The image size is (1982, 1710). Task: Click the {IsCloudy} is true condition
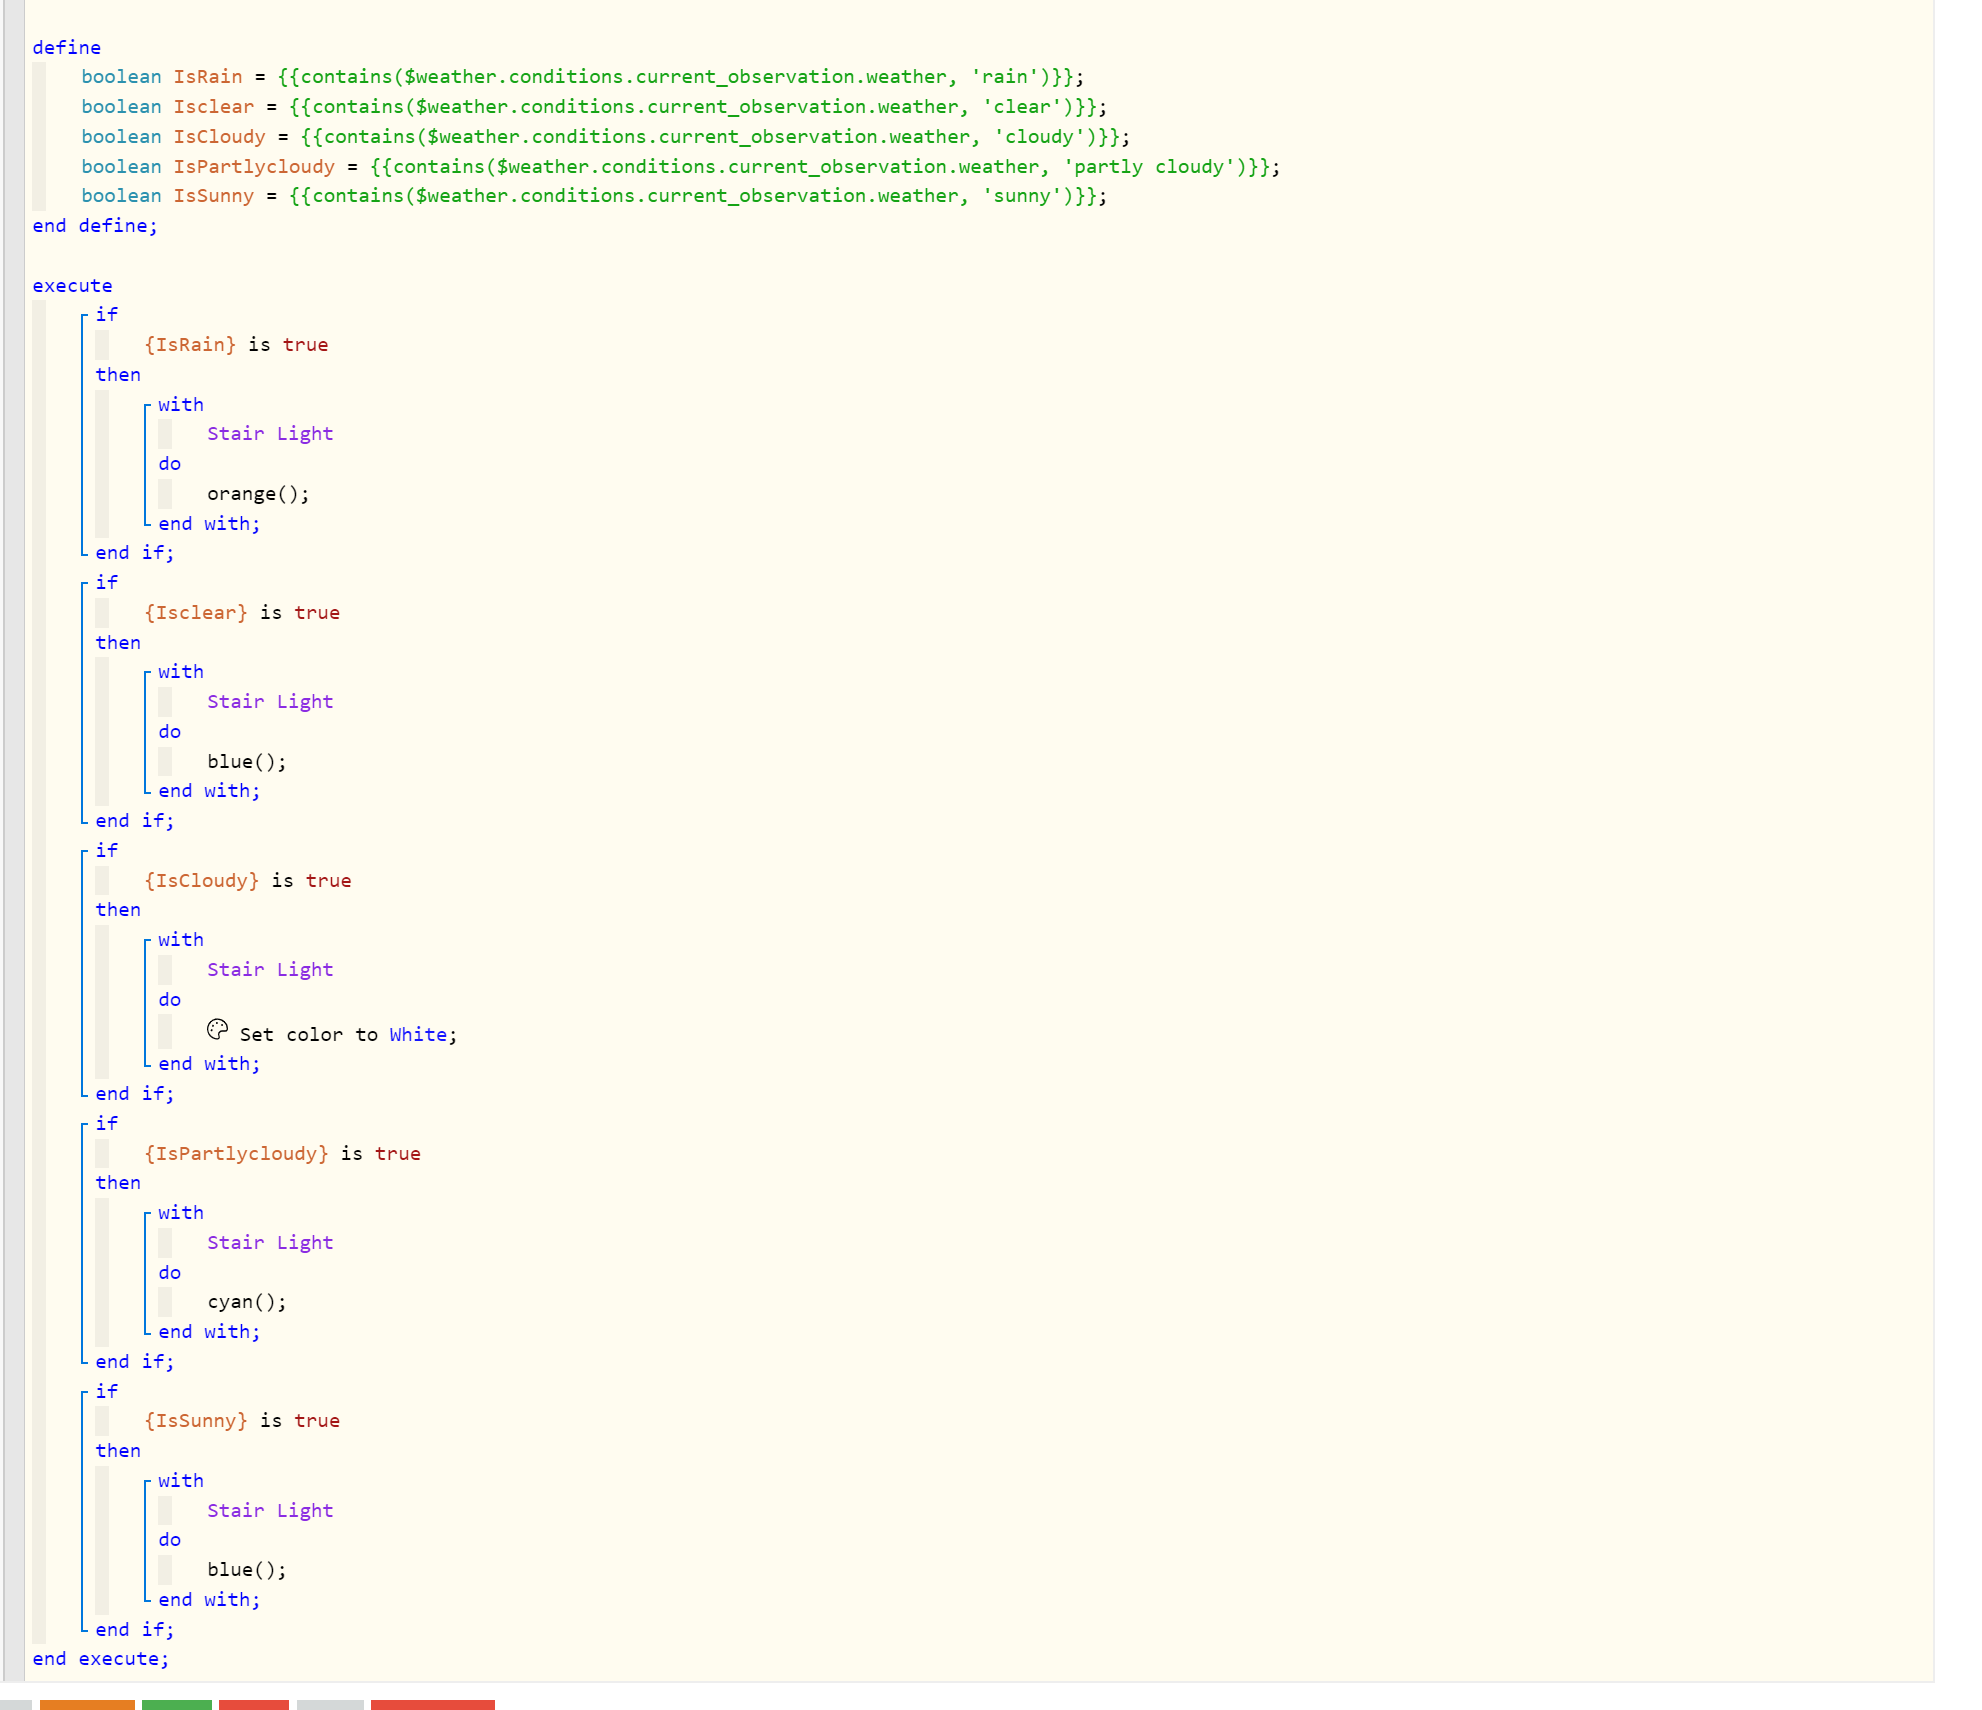[248, 881]
